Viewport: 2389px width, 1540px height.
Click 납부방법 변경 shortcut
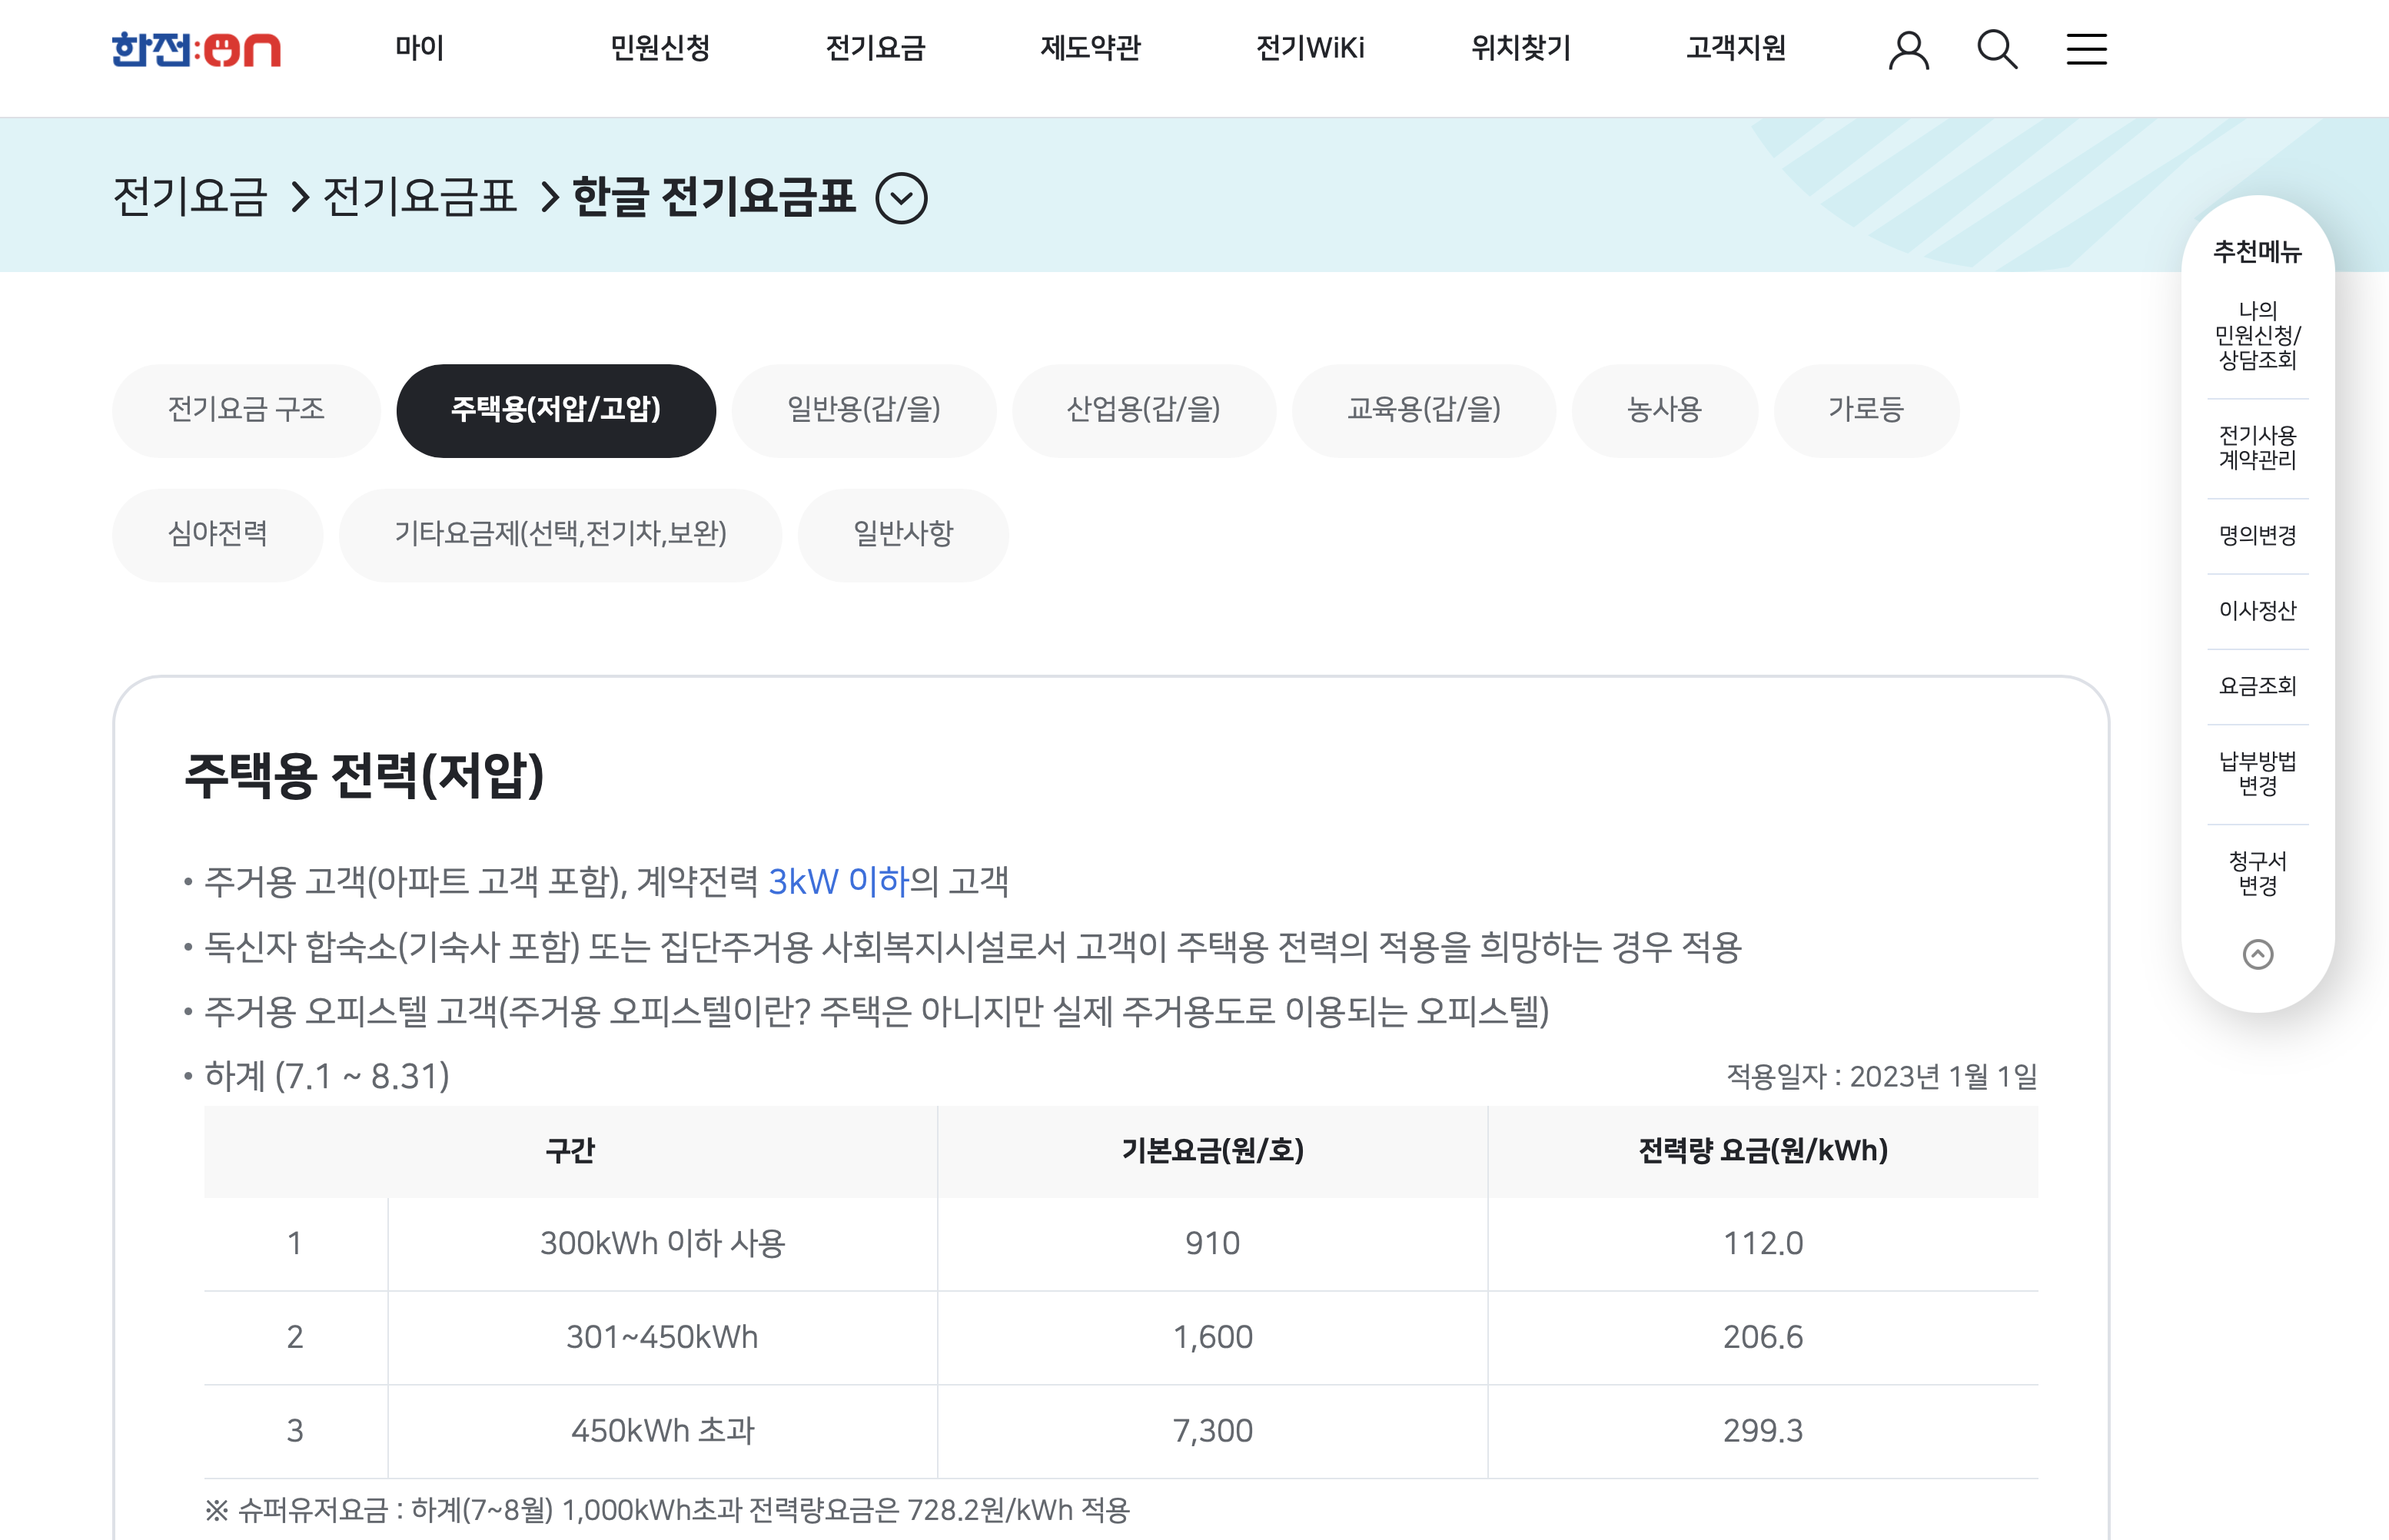point(2257,773)
